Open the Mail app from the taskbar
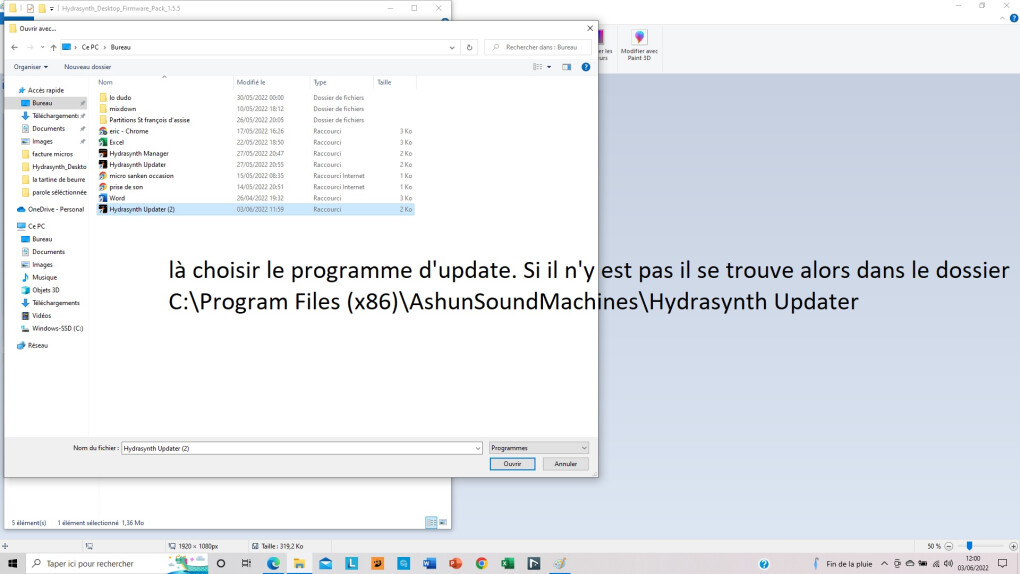The width and height of the screenshot is (1020, 574). [x=325, y=564]
